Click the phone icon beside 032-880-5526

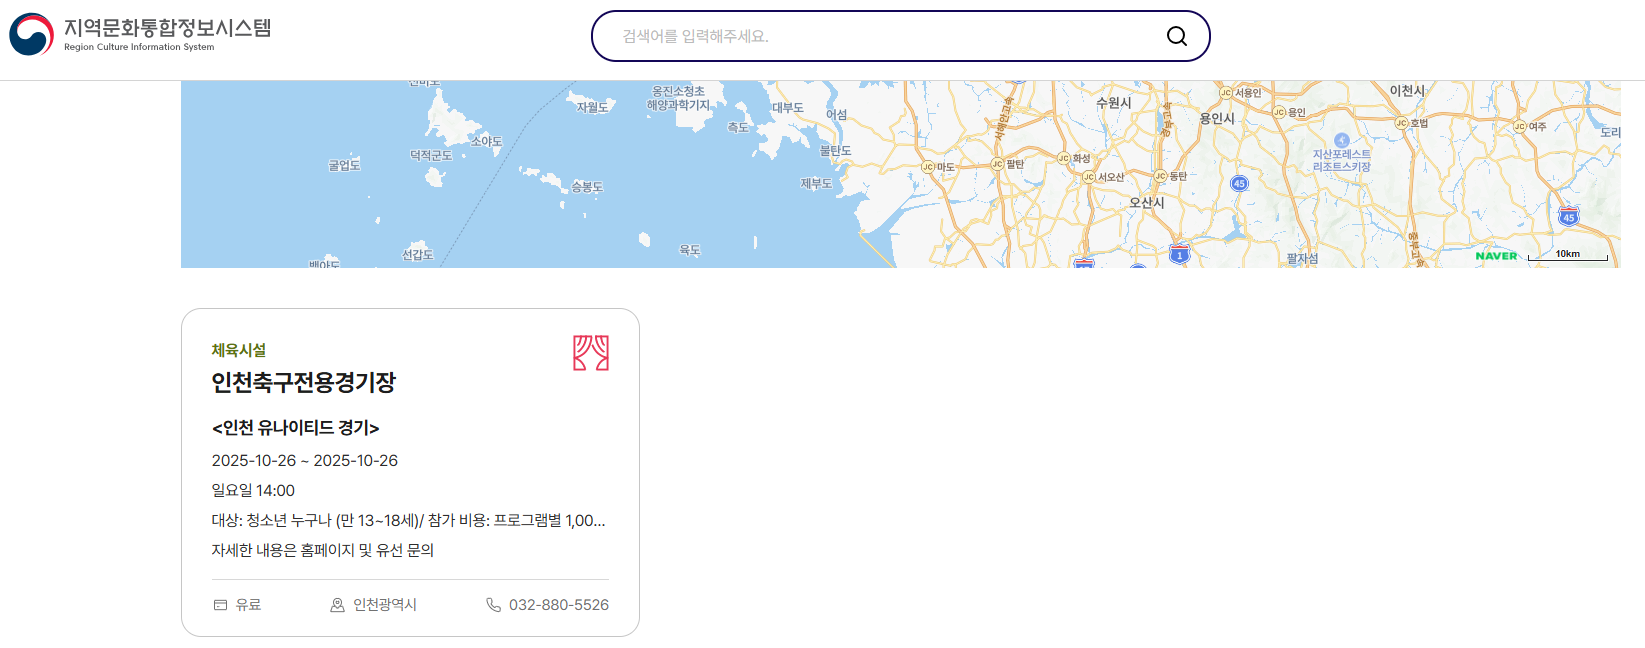click(493, 605)
